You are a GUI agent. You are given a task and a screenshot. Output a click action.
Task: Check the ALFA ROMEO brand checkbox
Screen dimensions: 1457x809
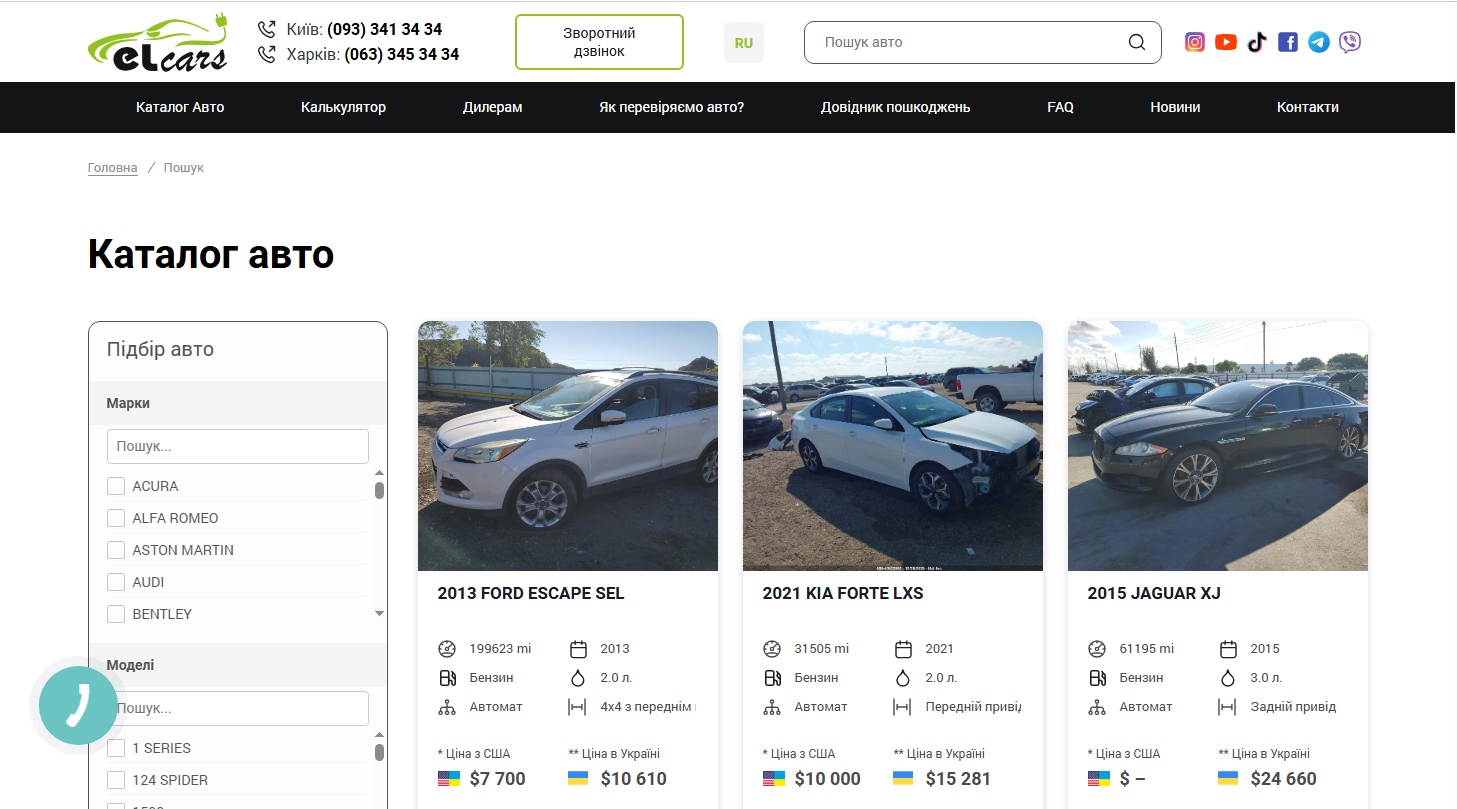pyautogui.click(x=116, y=518)
